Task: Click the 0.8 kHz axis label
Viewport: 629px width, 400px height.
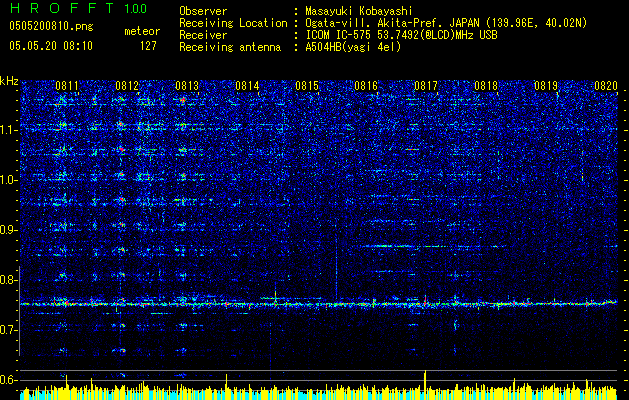Action: pos(8,280)
